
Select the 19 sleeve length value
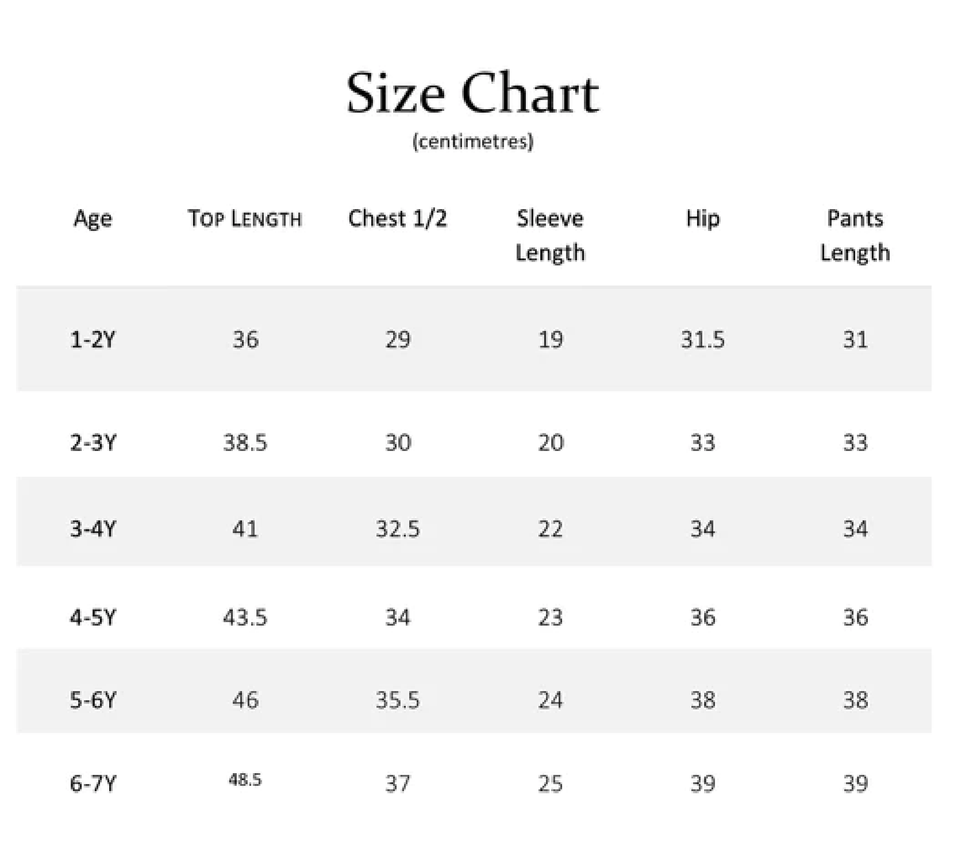click(550, 340)
